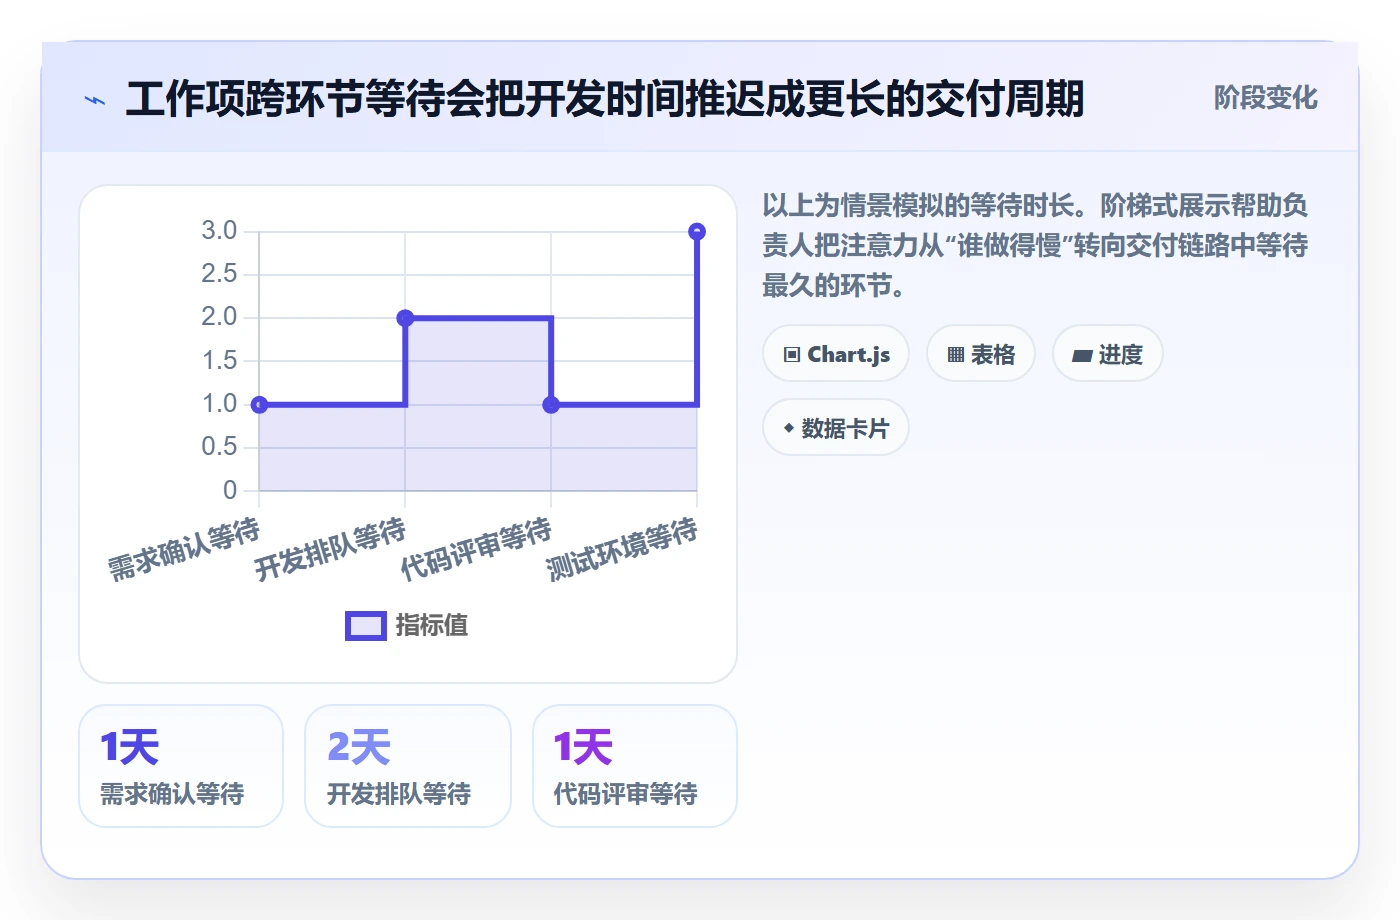Open the 1天 代码评审等待 card
The image size is (1400, 920).
[x=635, y=766]
